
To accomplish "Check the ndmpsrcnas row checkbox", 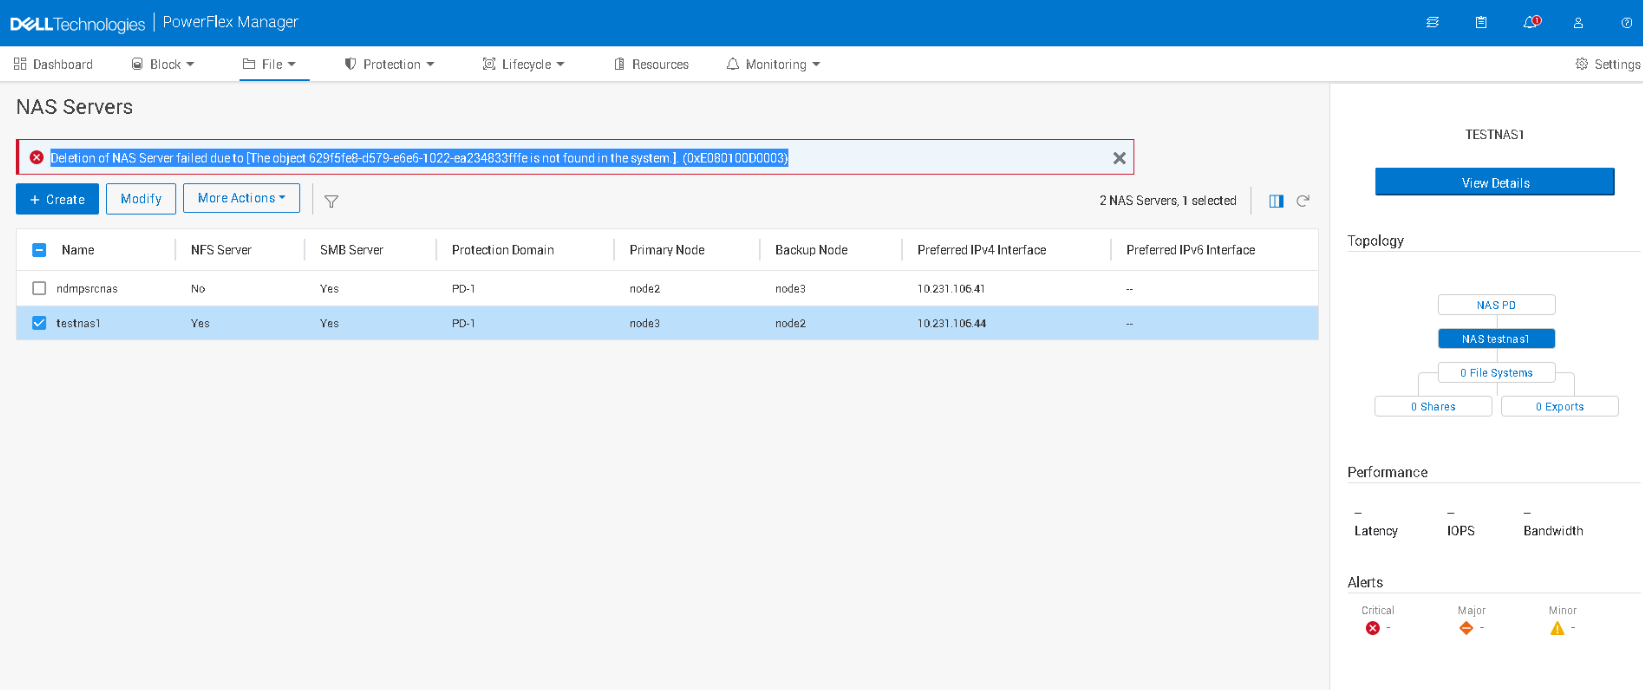I will click(x=39, y=288).
